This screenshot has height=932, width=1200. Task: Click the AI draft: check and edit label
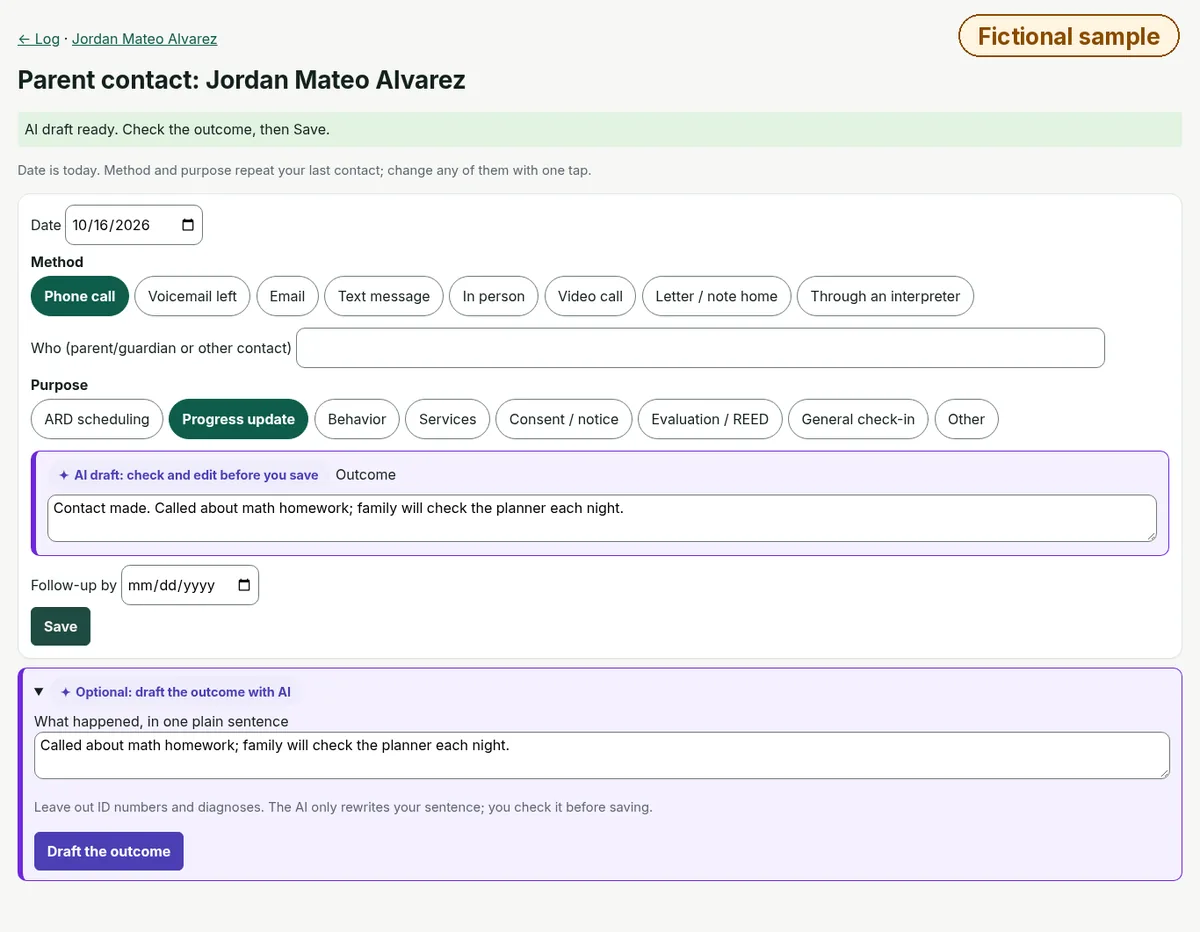click(188, 475)
